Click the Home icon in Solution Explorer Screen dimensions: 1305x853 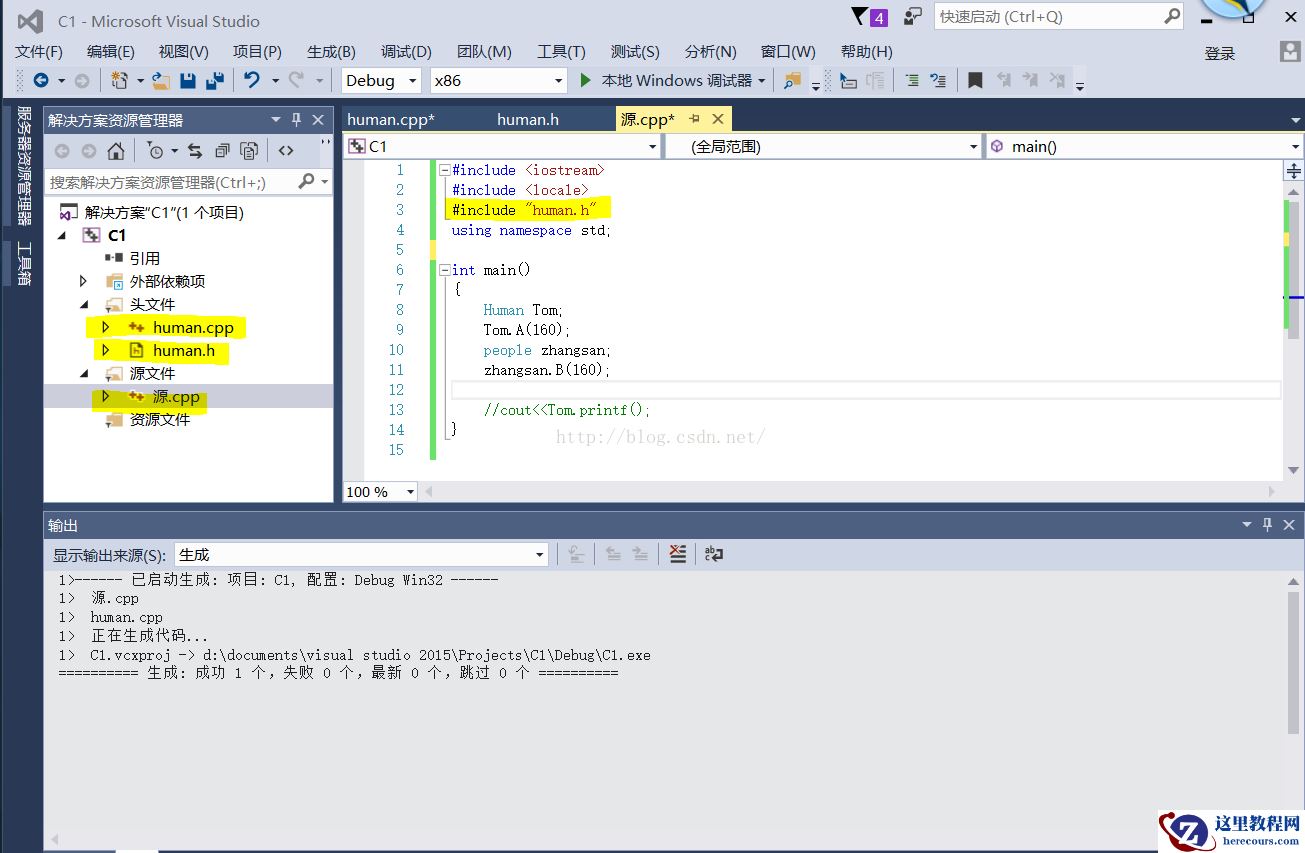[x=116, y=151]
